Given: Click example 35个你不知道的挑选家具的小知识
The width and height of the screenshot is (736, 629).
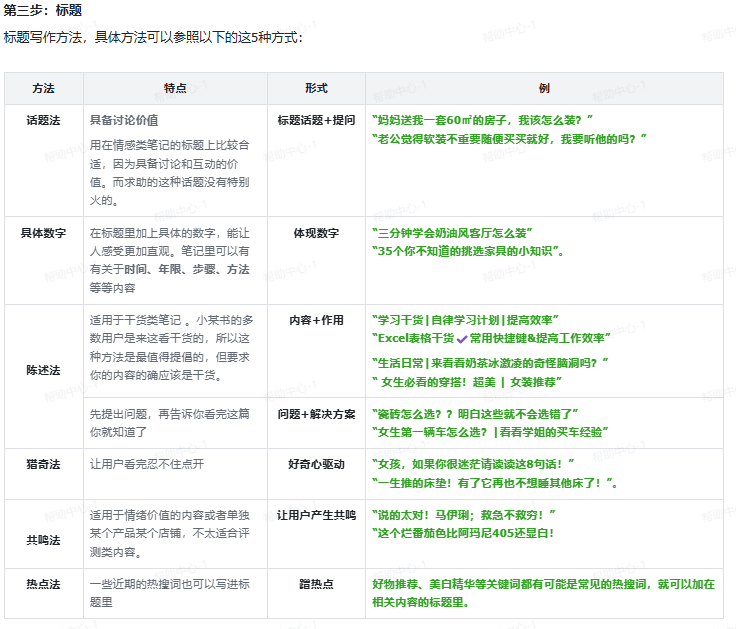Looking at the screenshot, I should pos(468,252).
